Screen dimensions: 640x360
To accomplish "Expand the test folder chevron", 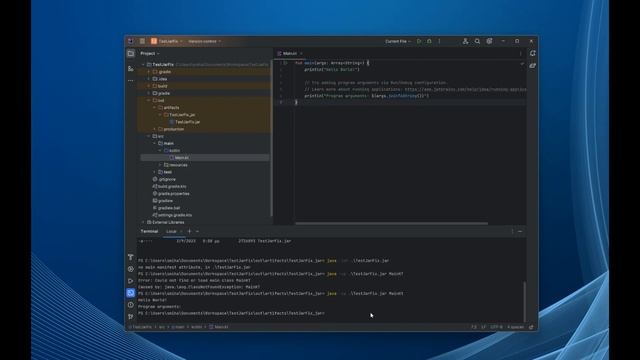I will pyautogui.click(x=155, y=172).
